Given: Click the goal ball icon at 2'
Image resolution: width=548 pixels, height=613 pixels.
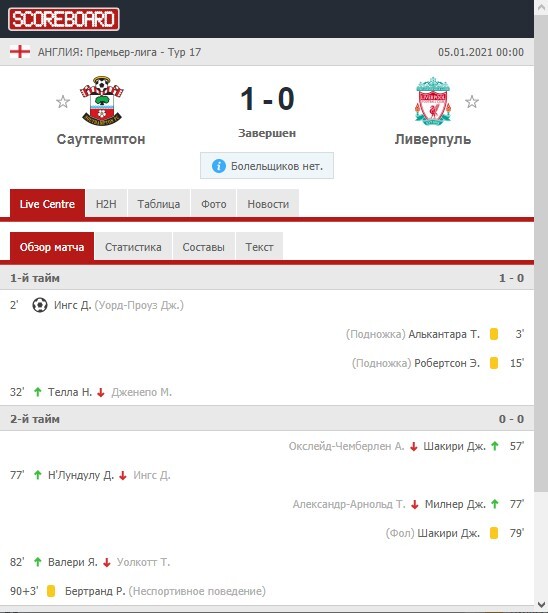Looking at the screenshot, I should coord(40,305).
